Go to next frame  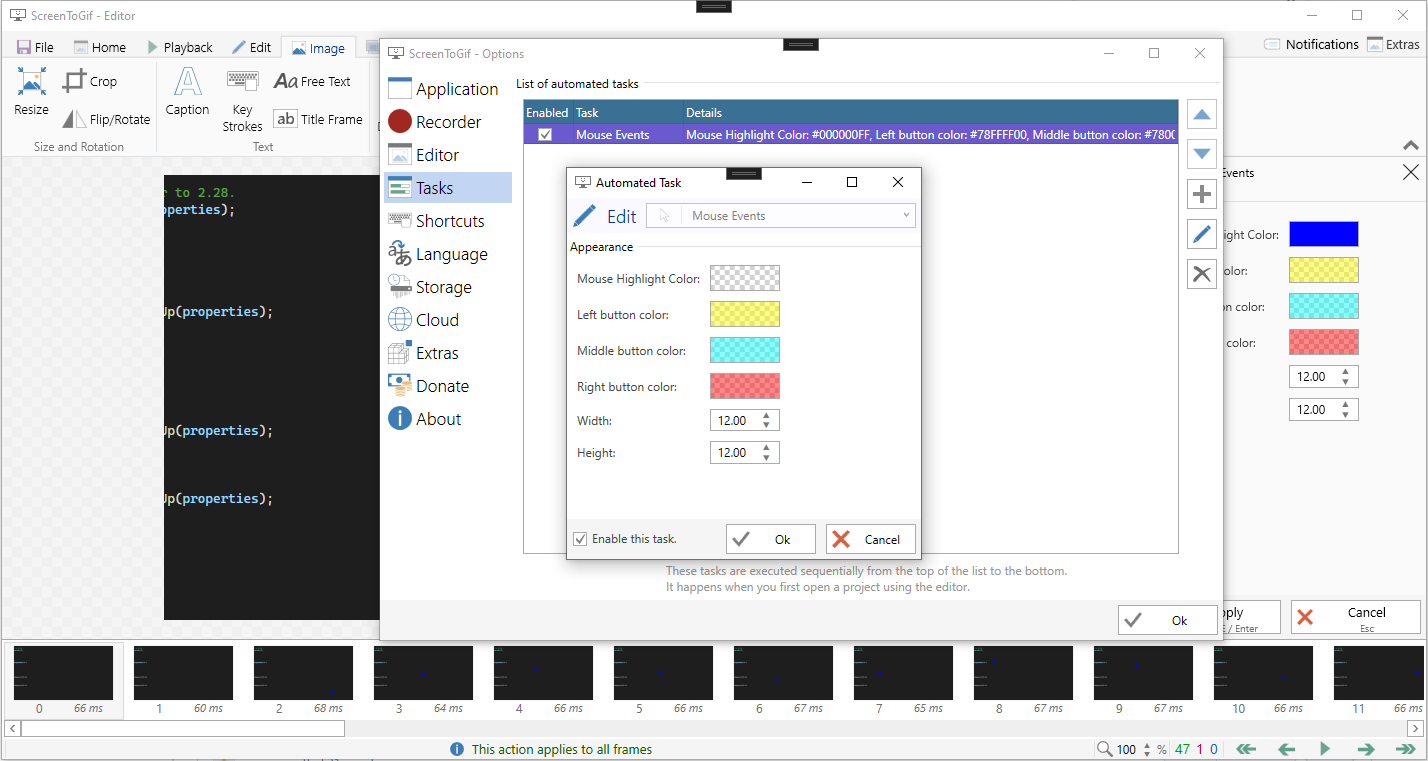pos(1365,749)
